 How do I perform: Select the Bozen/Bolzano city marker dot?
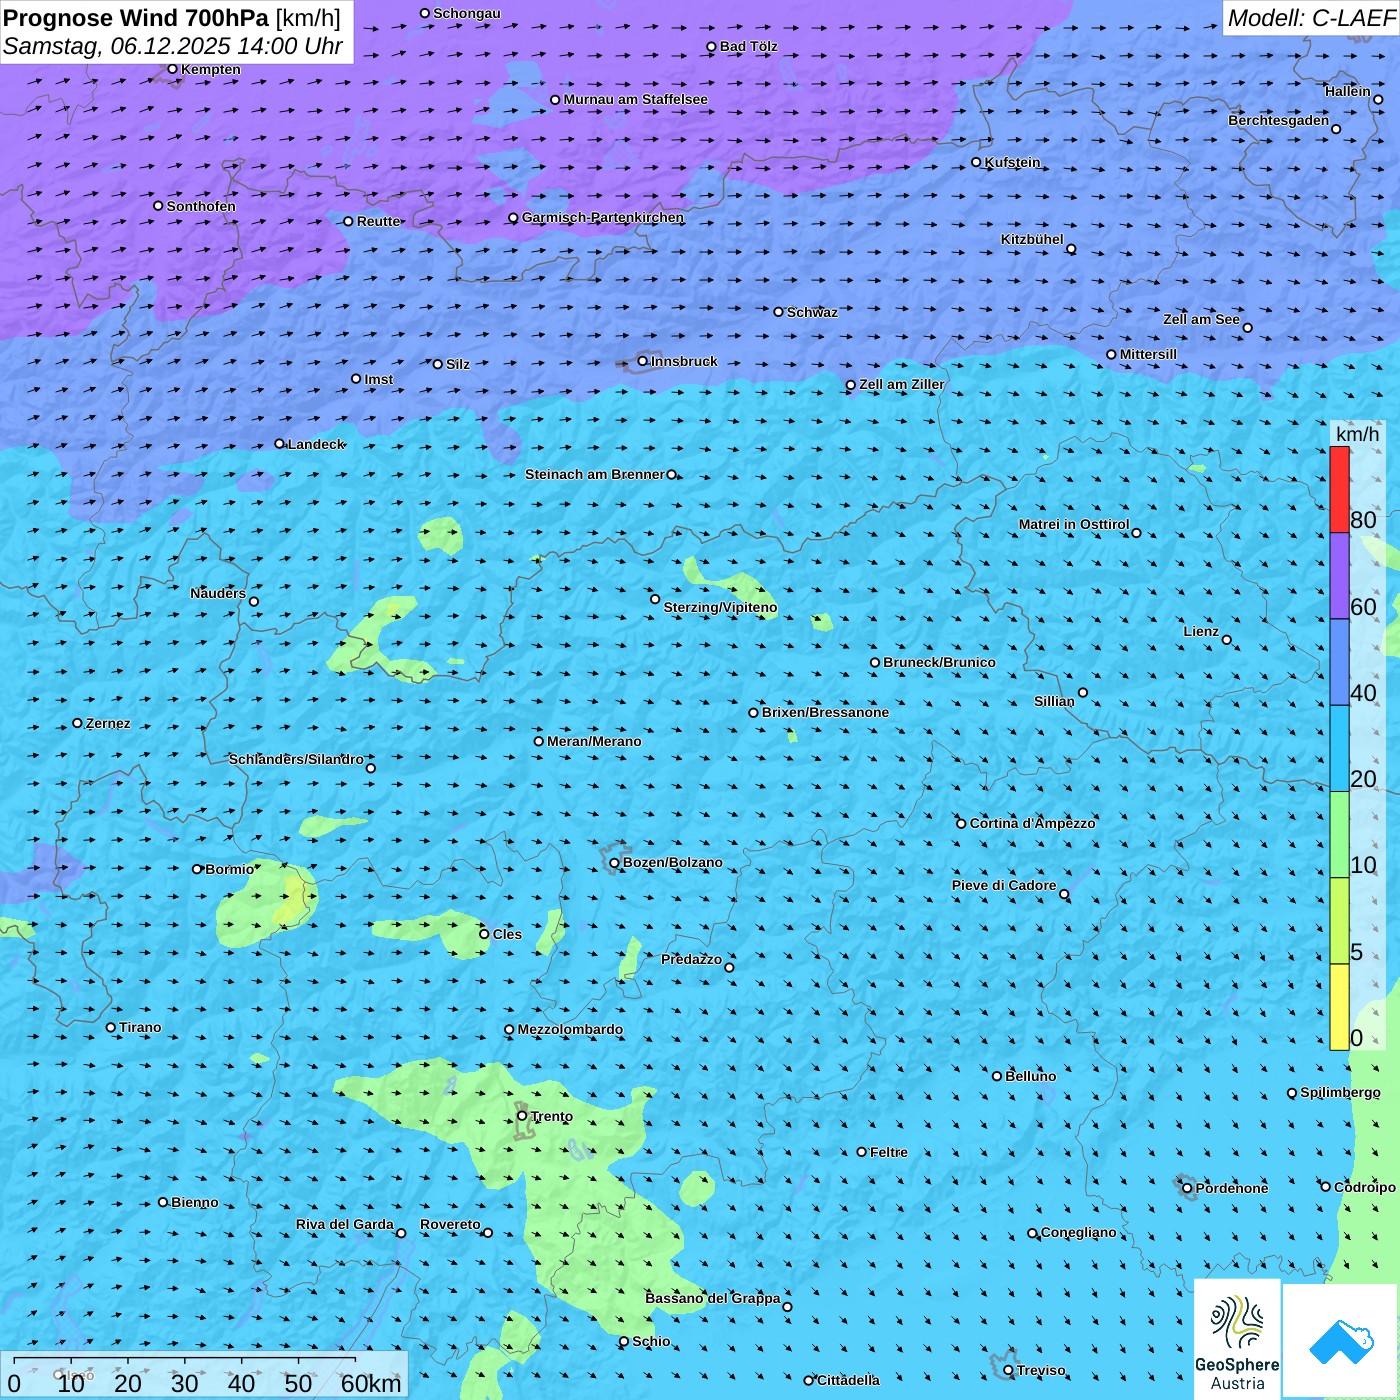click(614, 863)
